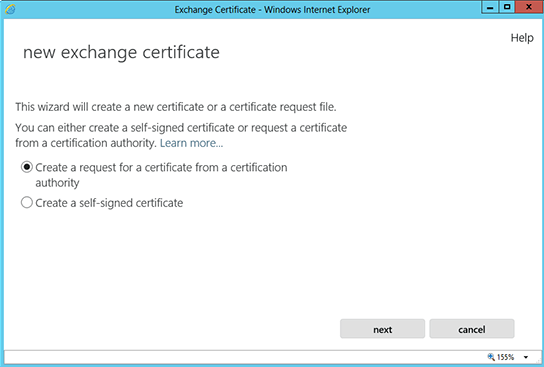Maximize the Exchange Certificate window

click(507, 7)
